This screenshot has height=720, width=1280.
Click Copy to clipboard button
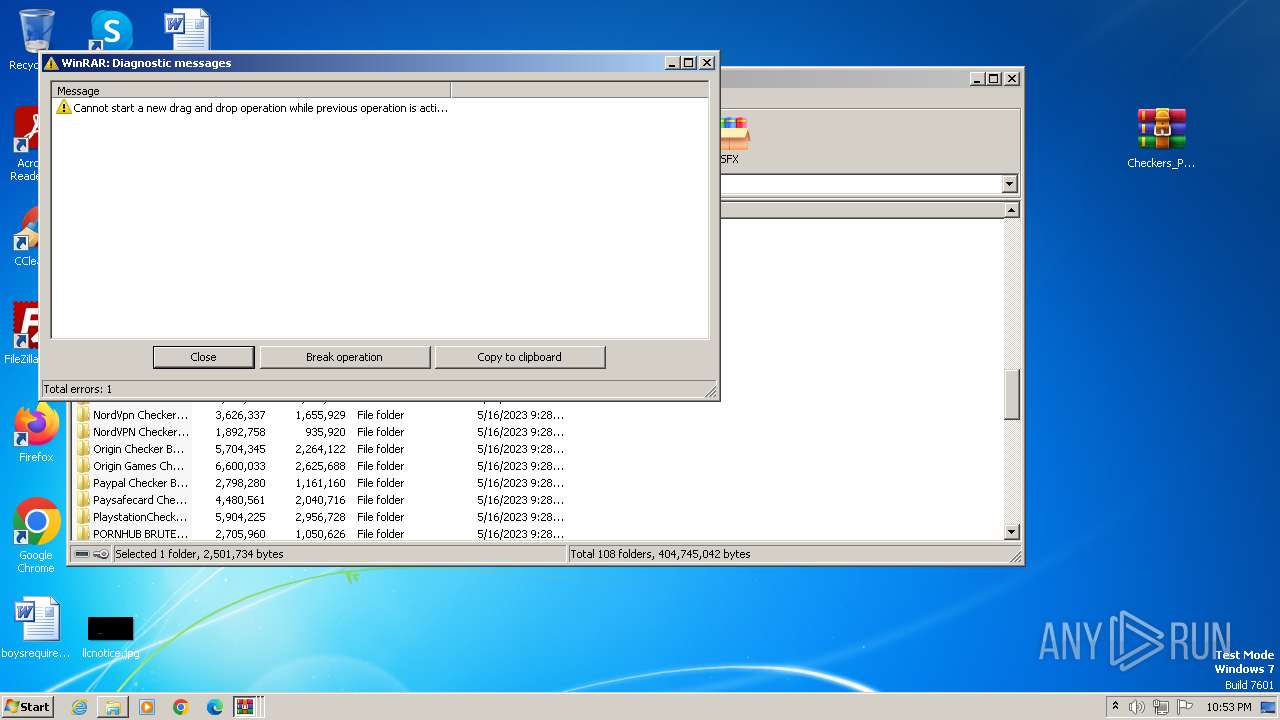tap(519, 357)
